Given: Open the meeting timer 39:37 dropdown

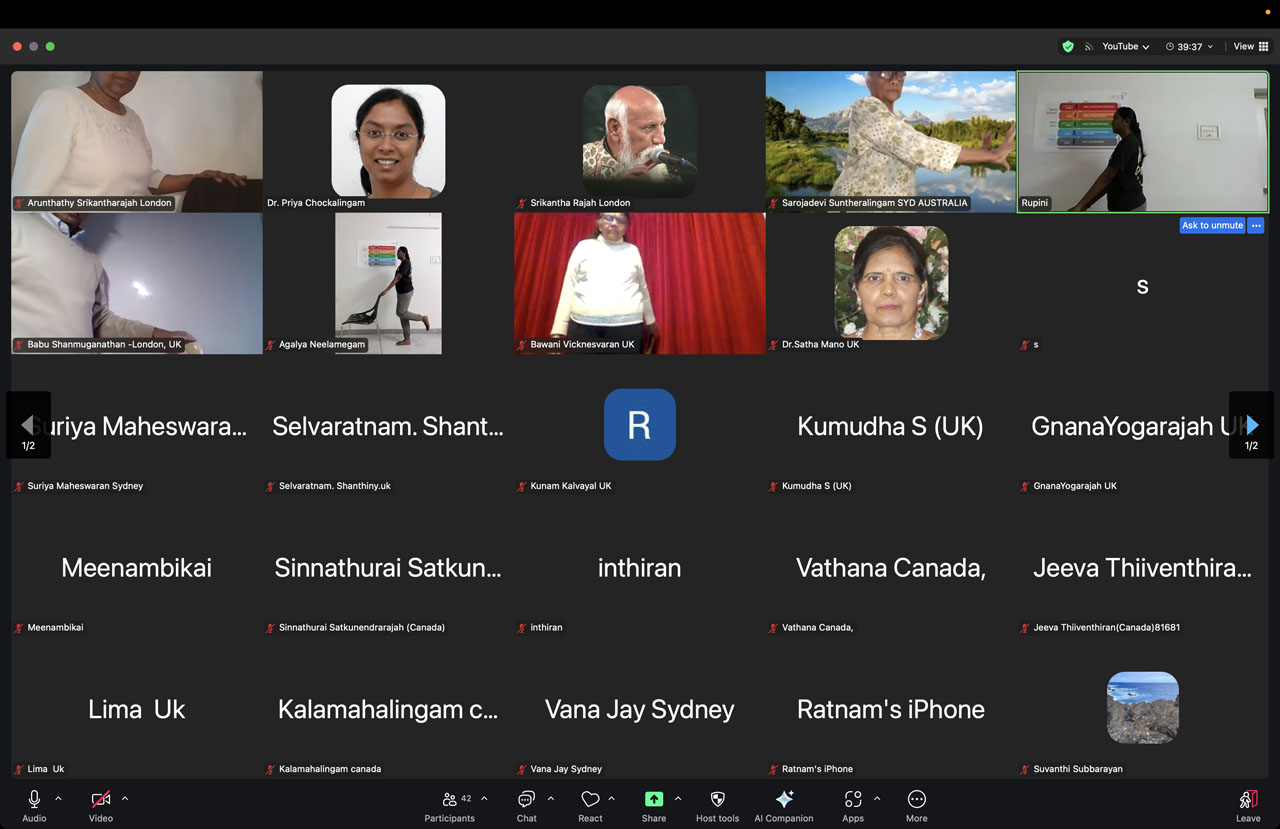Looking at the screenshot, I should (x=1189, y=46).
